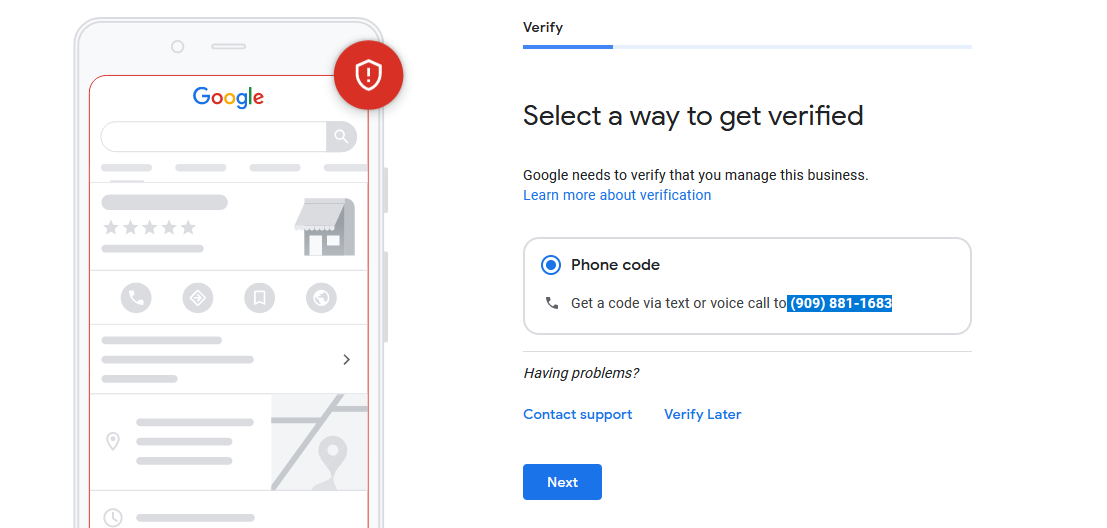Image resolution: width=1107 pixels, height=528 pixels.
Task: Click the Verify step tab label
Action: pos(543,28)
